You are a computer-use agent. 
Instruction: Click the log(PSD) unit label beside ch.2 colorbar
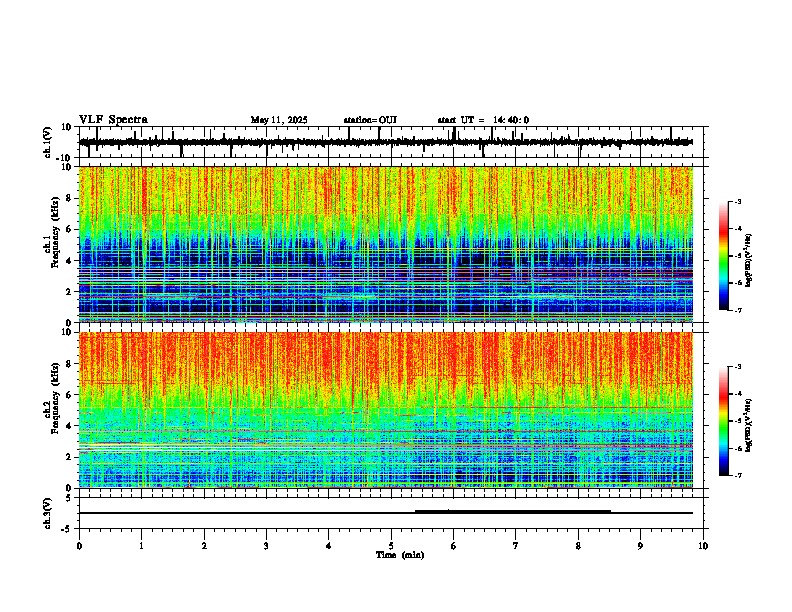(749, 425)
